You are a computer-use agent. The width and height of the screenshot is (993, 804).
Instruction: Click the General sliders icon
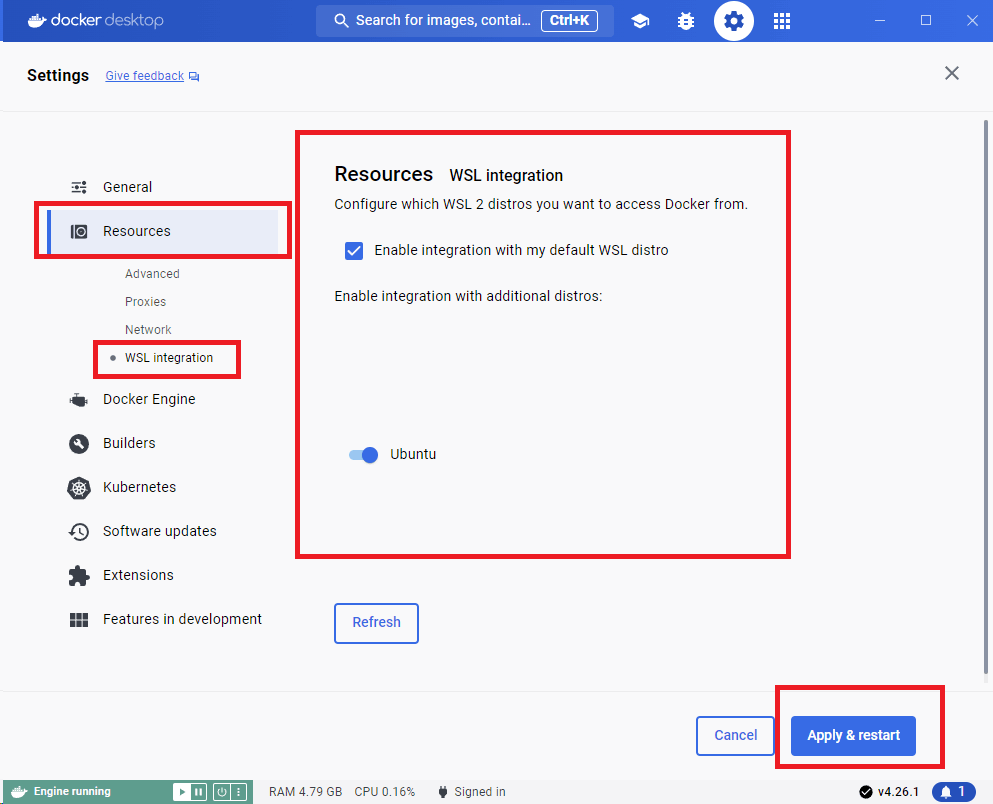[79, 187]
